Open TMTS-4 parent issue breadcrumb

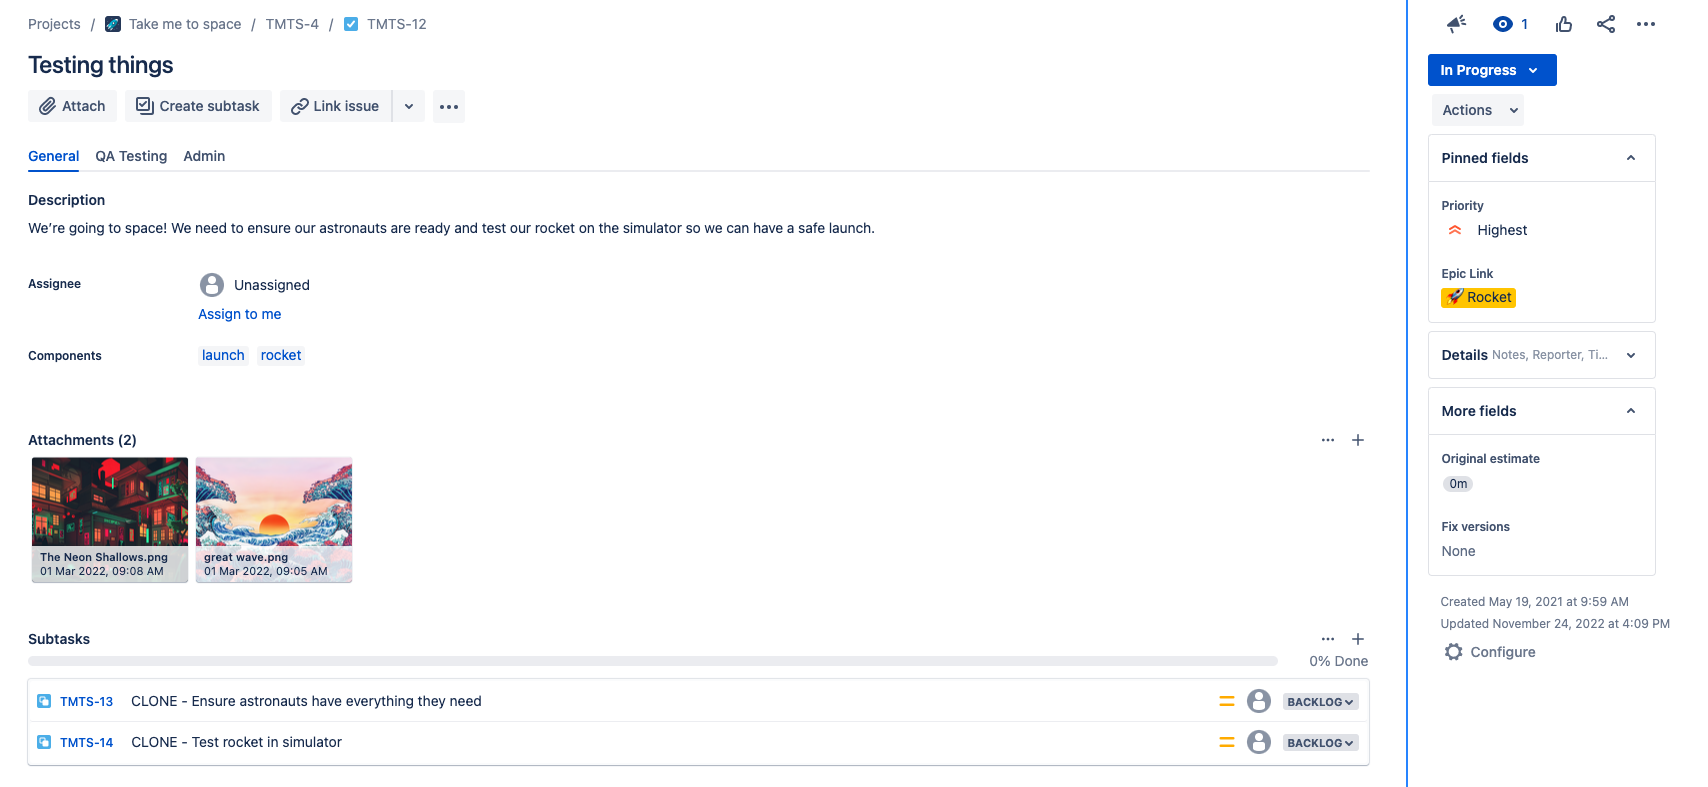coord(292,24)
